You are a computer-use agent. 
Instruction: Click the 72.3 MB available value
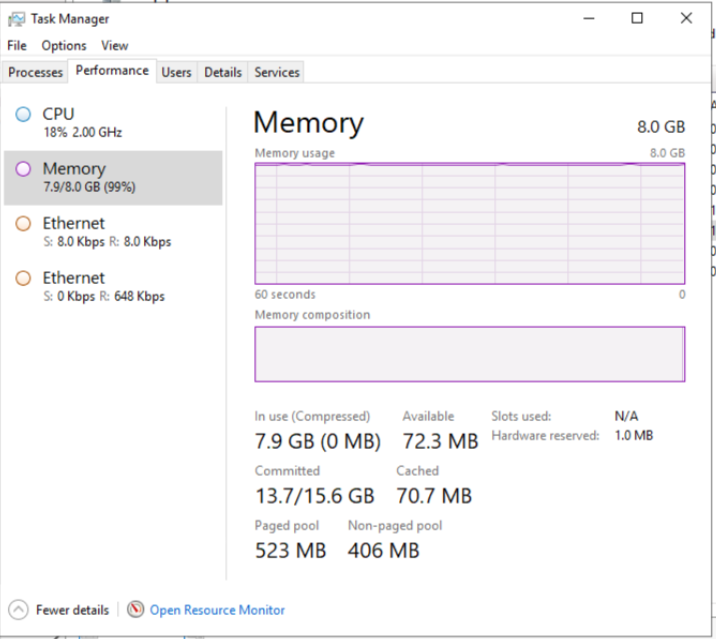440,441
